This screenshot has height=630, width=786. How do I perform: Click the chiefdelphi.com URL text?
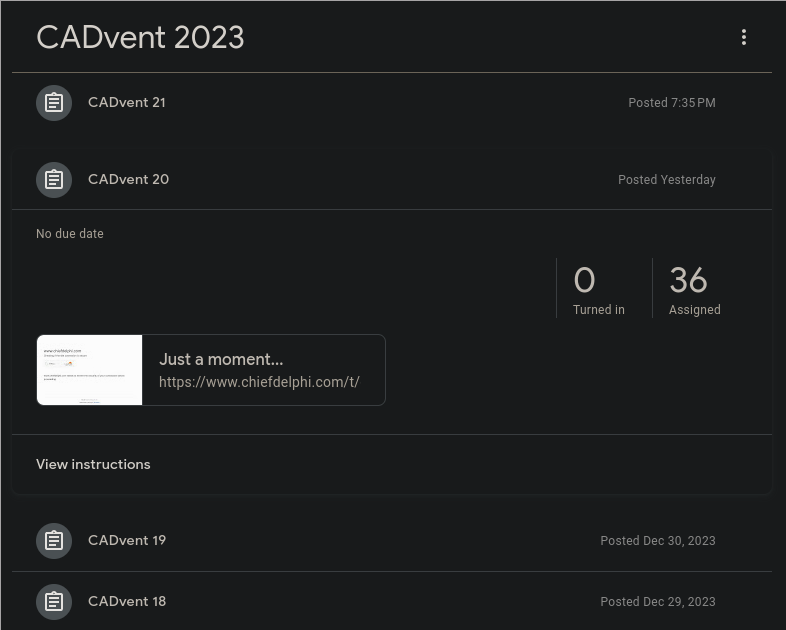259,382
